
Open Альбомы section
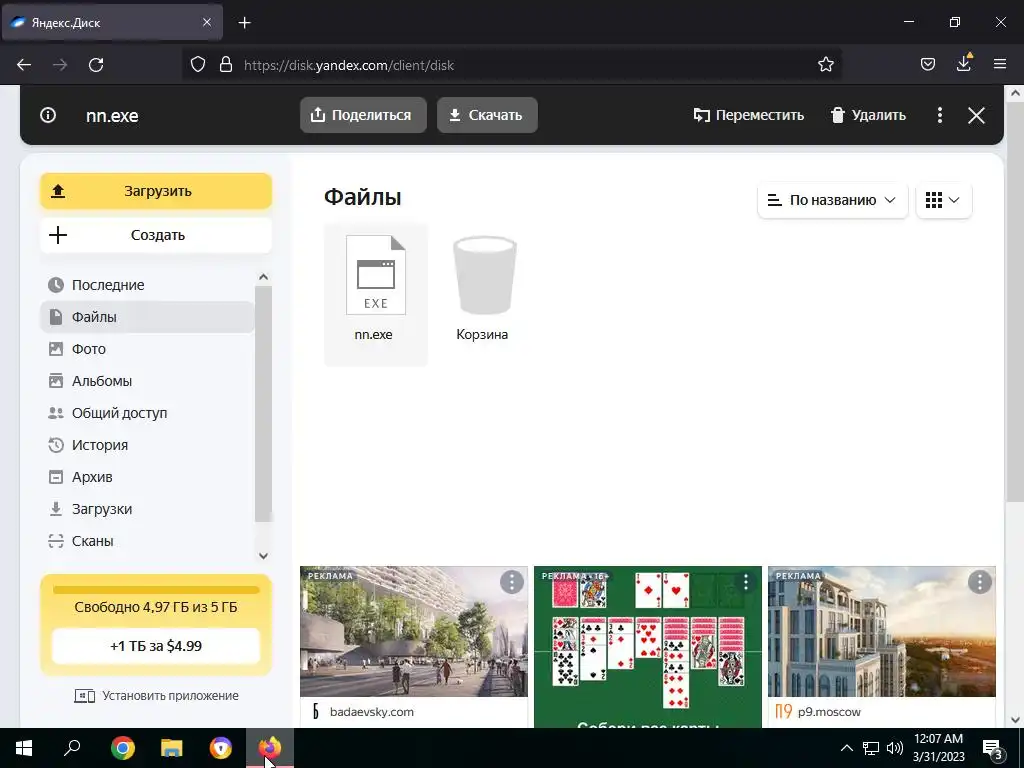coord(148,381)
